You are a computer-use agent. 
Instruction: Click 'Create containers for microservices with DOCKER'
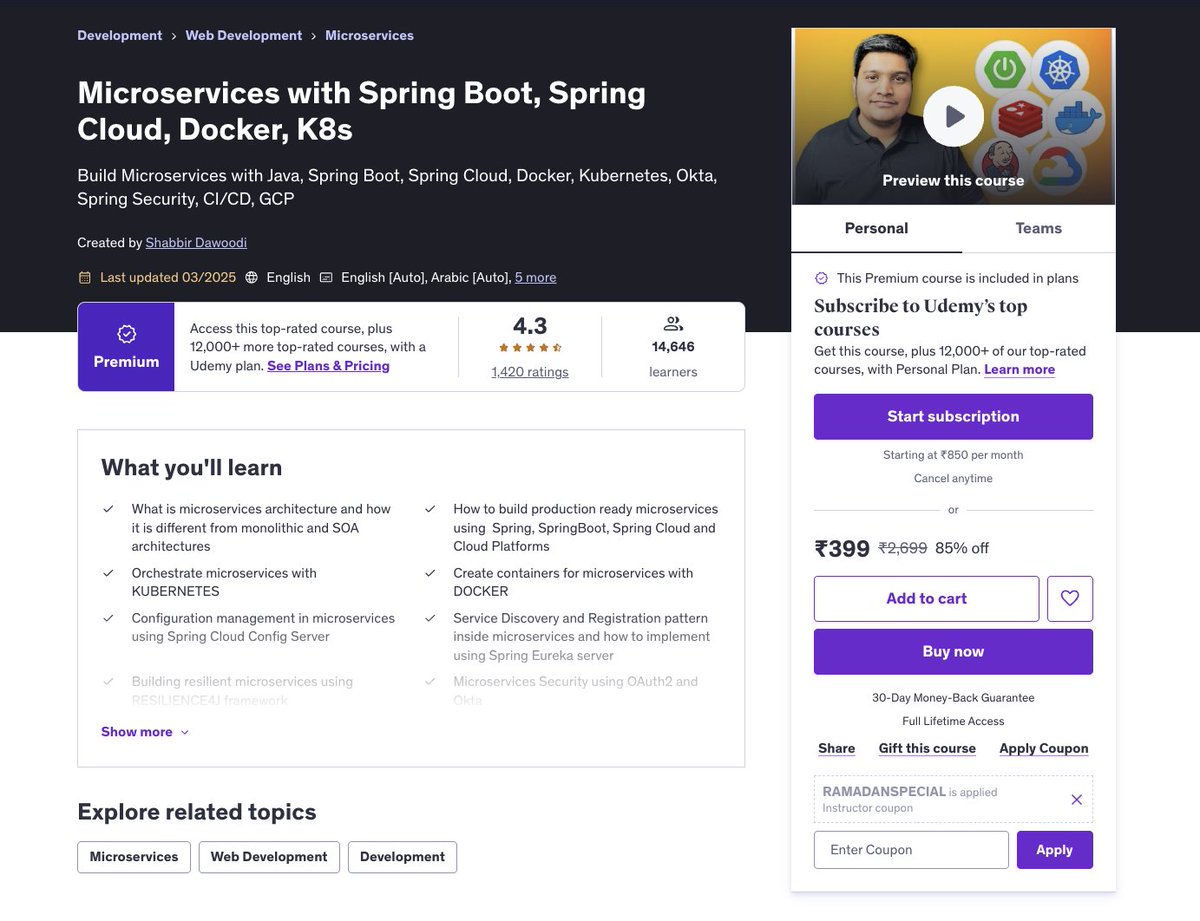[x=573, y=582]
